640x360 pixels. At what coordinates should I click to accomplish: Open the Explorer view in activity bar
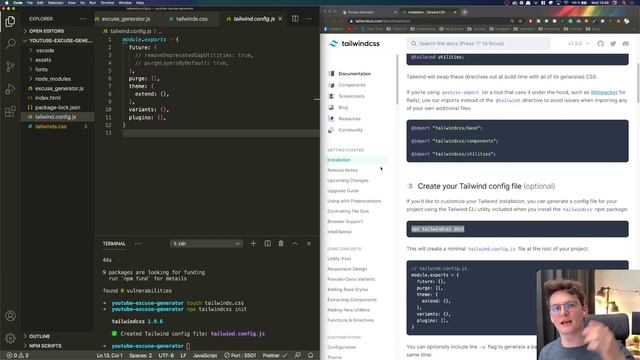10,21
